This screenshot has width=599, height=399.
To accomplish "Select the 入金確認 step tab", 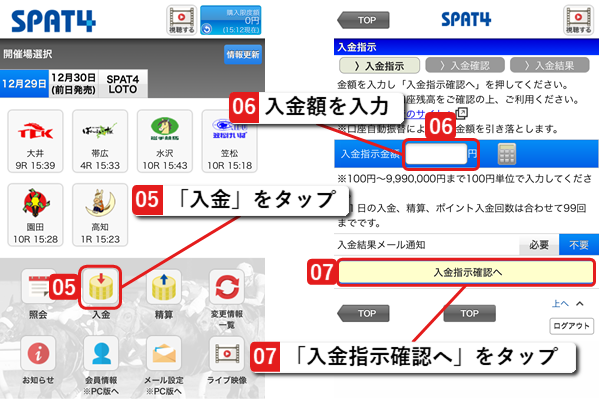I will tap(465, 66).
